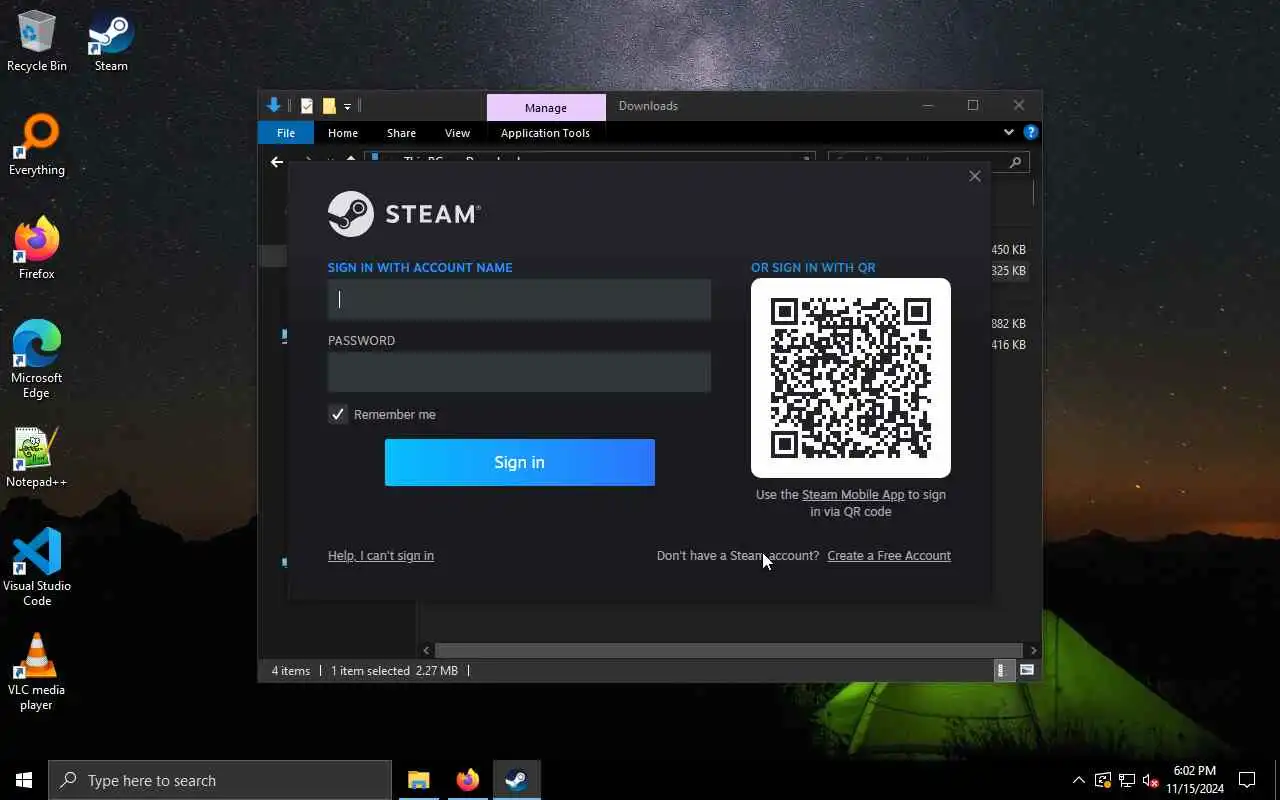The image size is (1280, 800).
Task: Open the VLC media player desktop shortcut
Action: (37, 672)
